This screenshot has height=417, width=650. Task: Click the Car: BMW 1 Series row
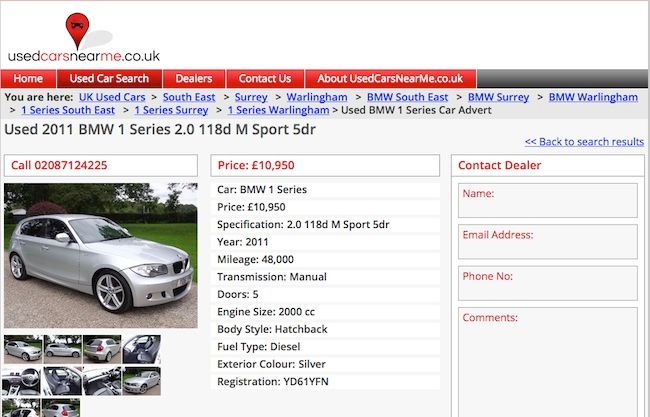click(x=325, y=190)
